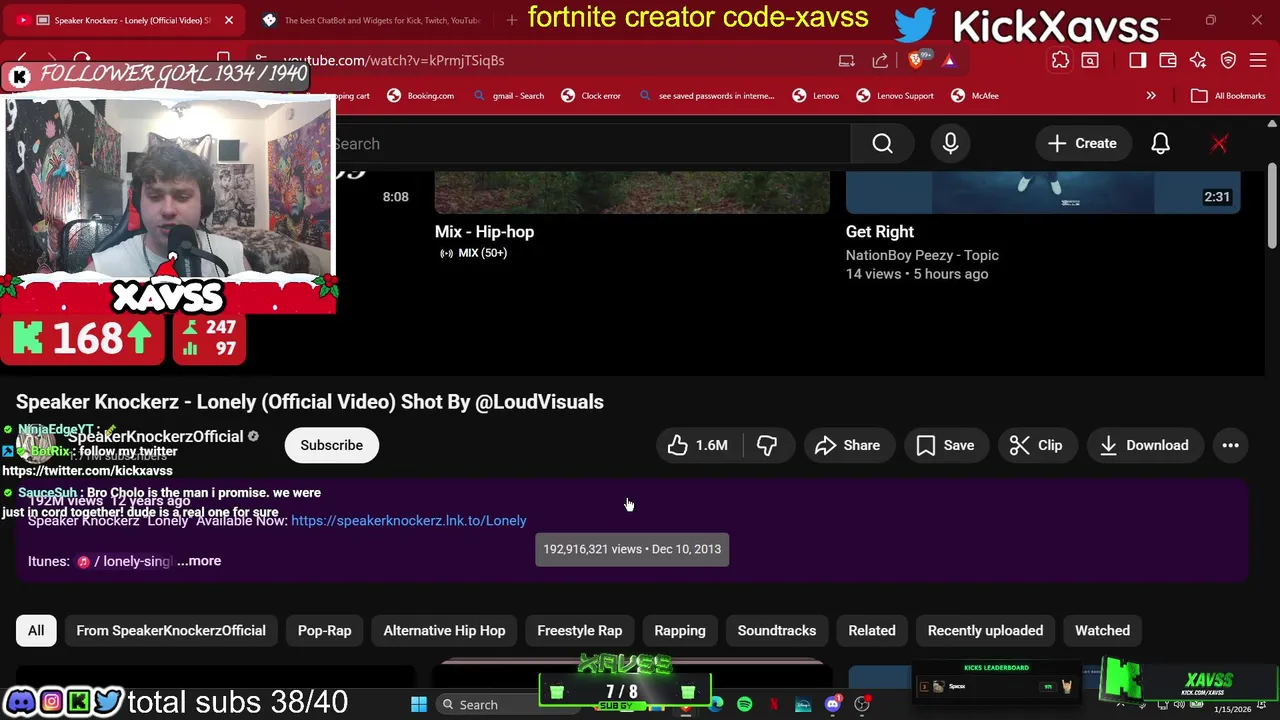This screenshot has height=720, width=1280.
Task: Select the From SpeakerKnockerzOfficial chip
Action: click(x=171, y=631)
